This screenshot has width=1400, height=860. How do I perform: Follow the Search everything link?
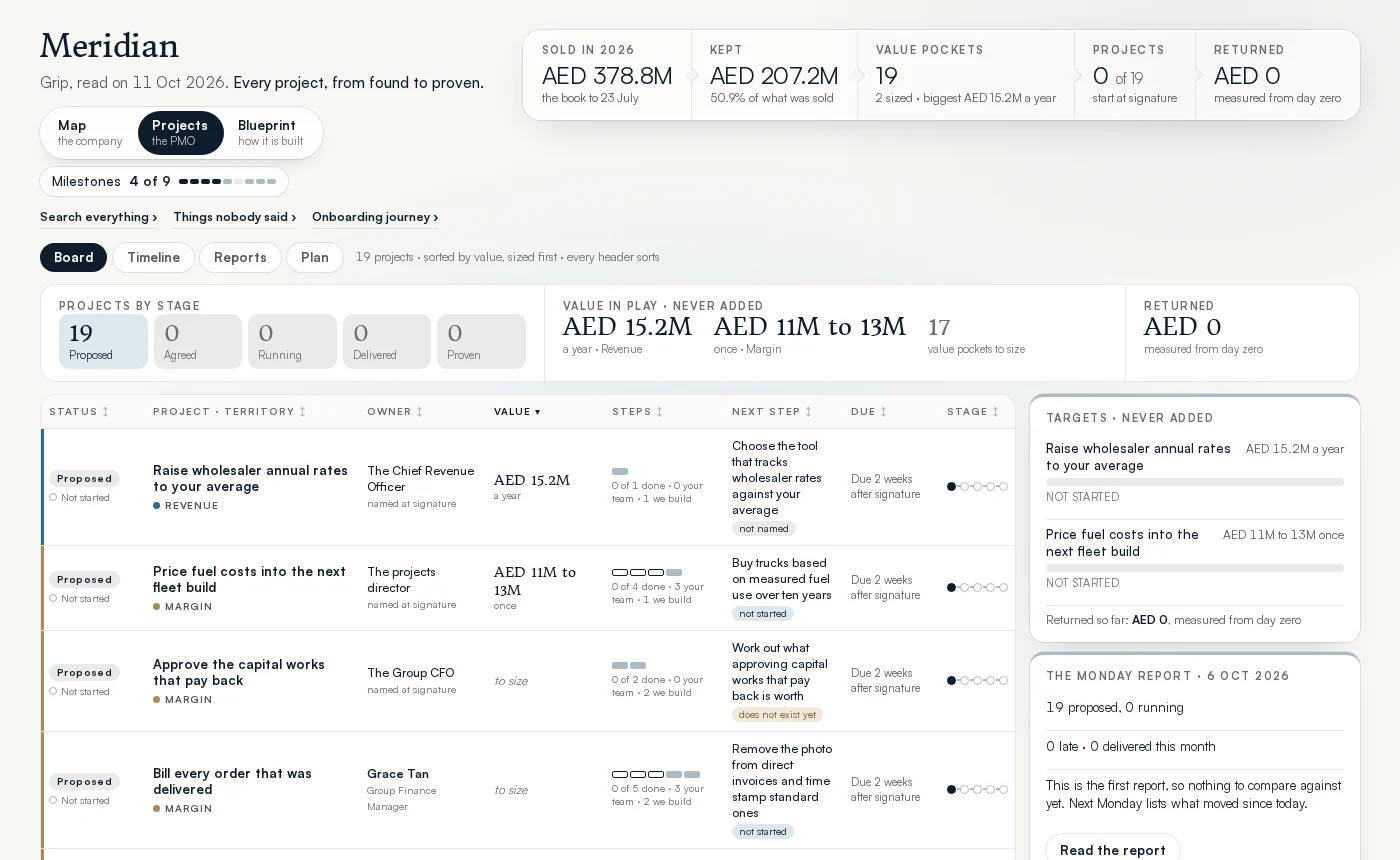pos(98,217)
